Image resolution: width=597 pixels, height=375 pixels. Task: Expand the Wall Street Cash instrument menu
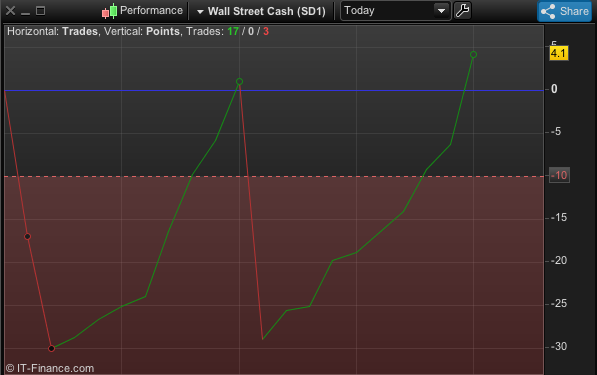coord(200,12)
